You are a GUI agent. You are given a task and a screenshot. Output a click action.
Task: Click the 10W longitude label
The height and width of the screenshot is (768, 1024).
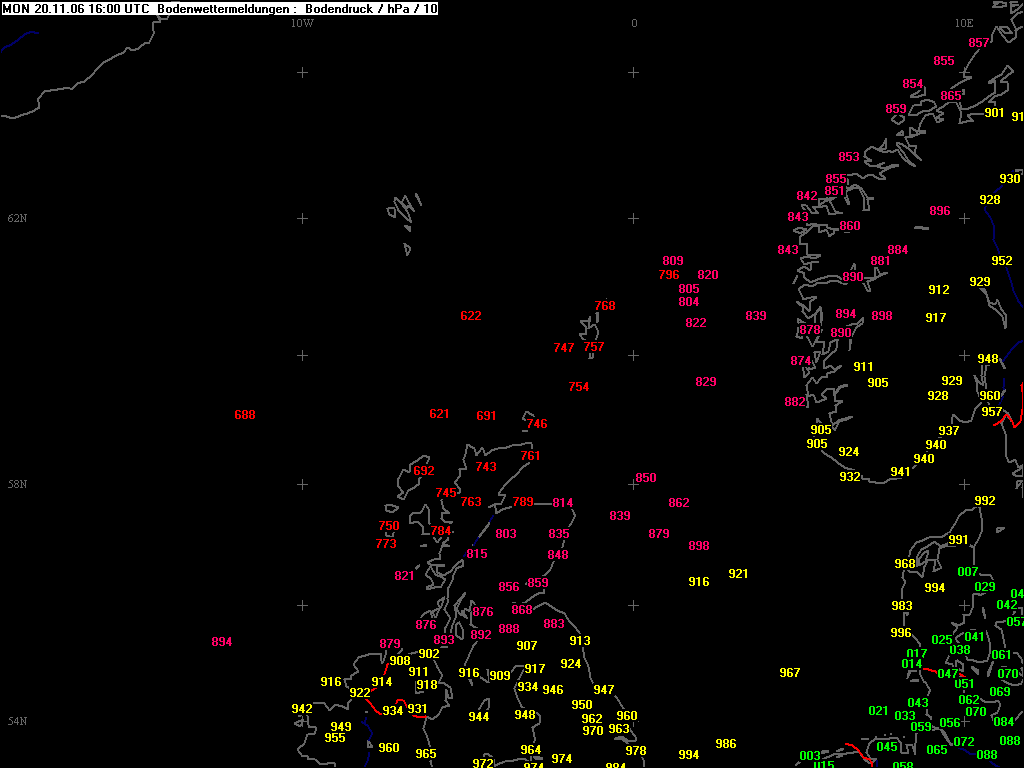coord(302,23)
